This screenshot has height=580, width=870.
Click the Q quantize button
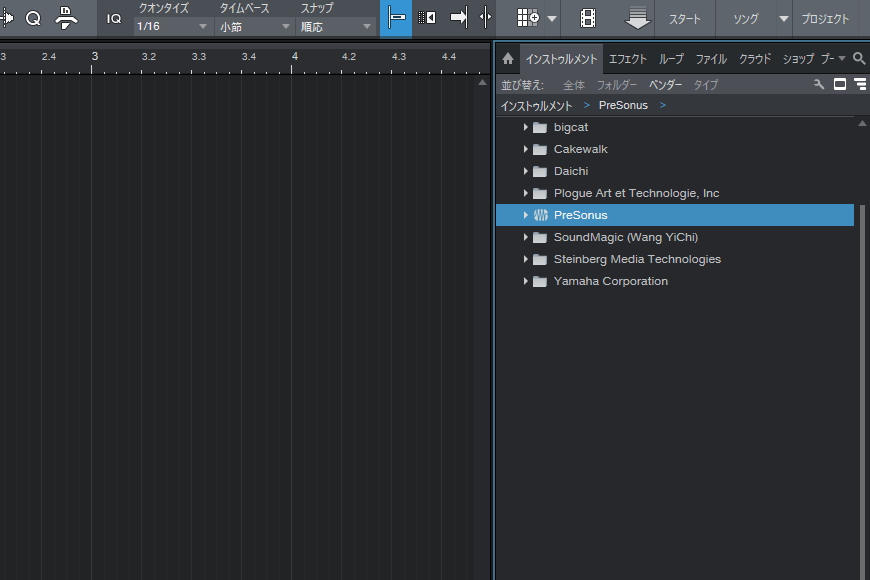click(33, 18)
